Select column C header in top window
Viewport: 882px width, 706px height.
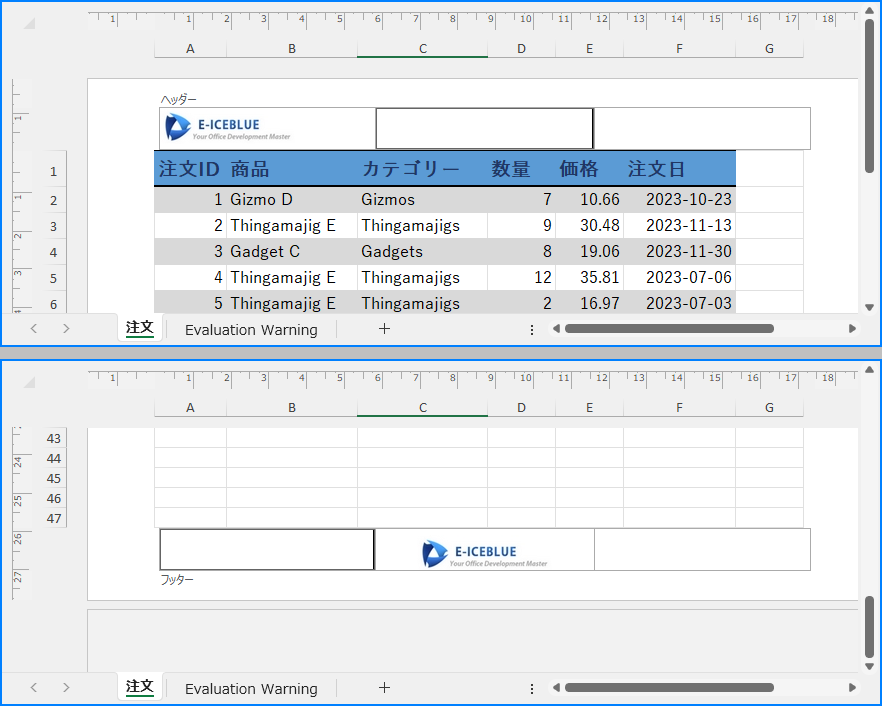[422, 48]
